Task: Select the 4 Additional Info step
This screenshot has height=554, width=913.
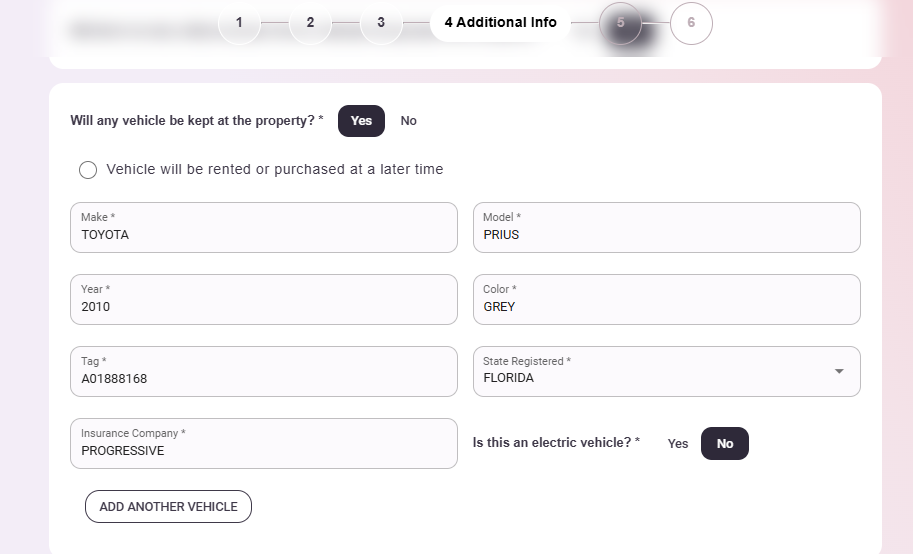Action: [500, 23]
